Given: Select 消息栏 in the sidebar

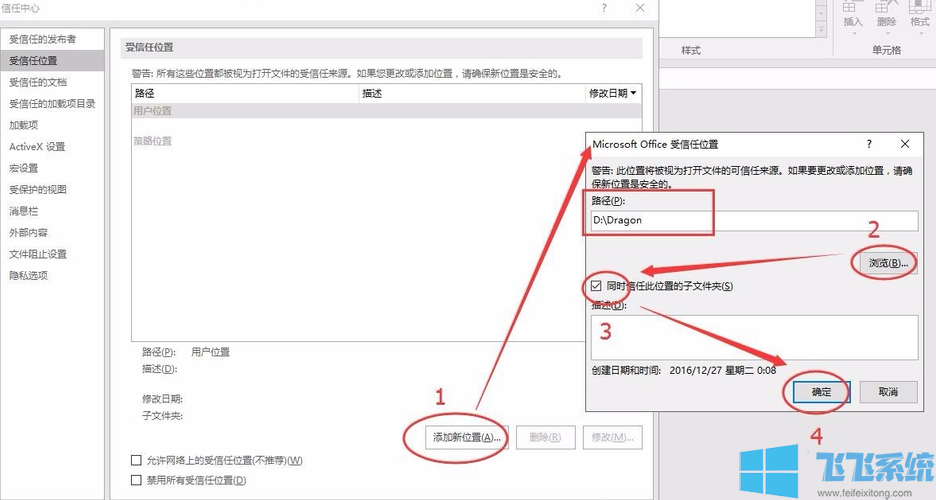Looking at the screenshot, I should coord(23,211).
